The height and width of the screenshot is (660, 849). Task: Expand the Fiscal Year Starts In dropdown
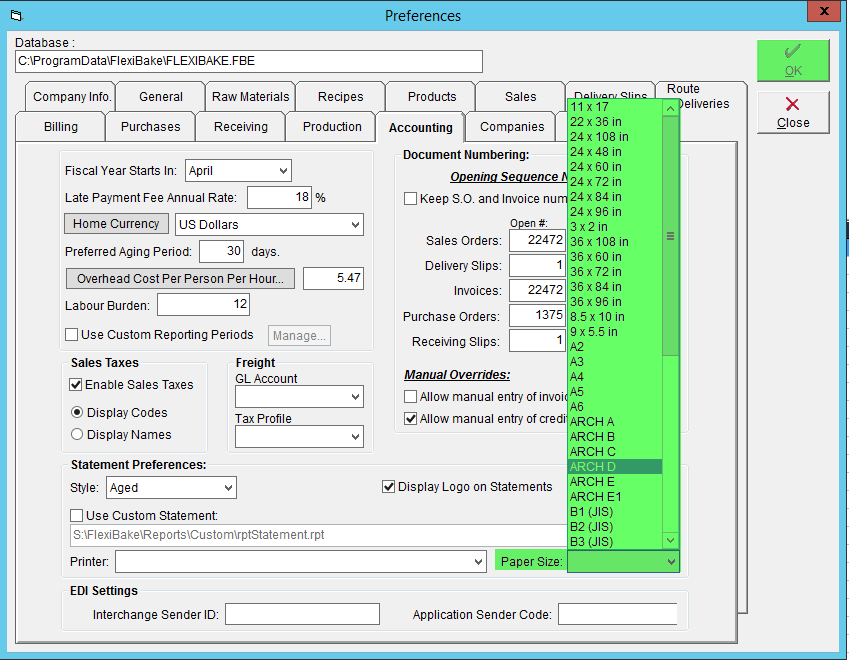(283, 171)
